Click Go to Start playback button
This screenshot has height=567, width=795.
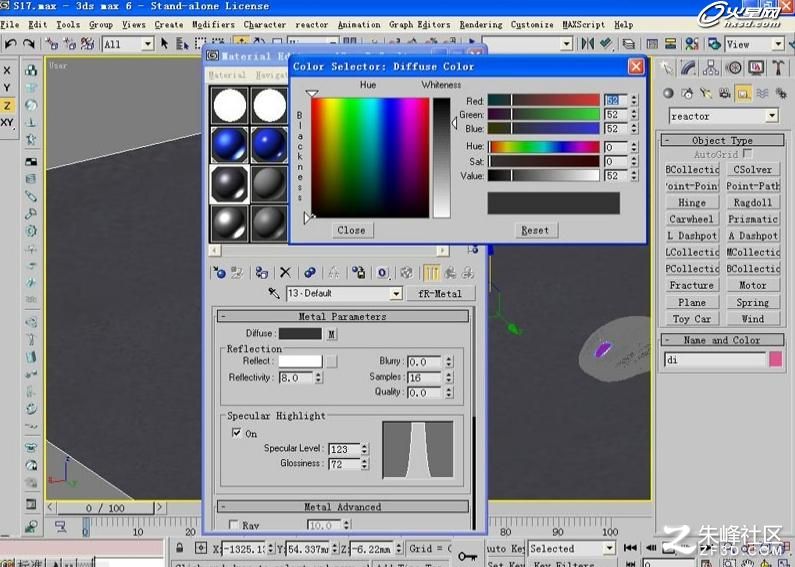pos(630,548)
